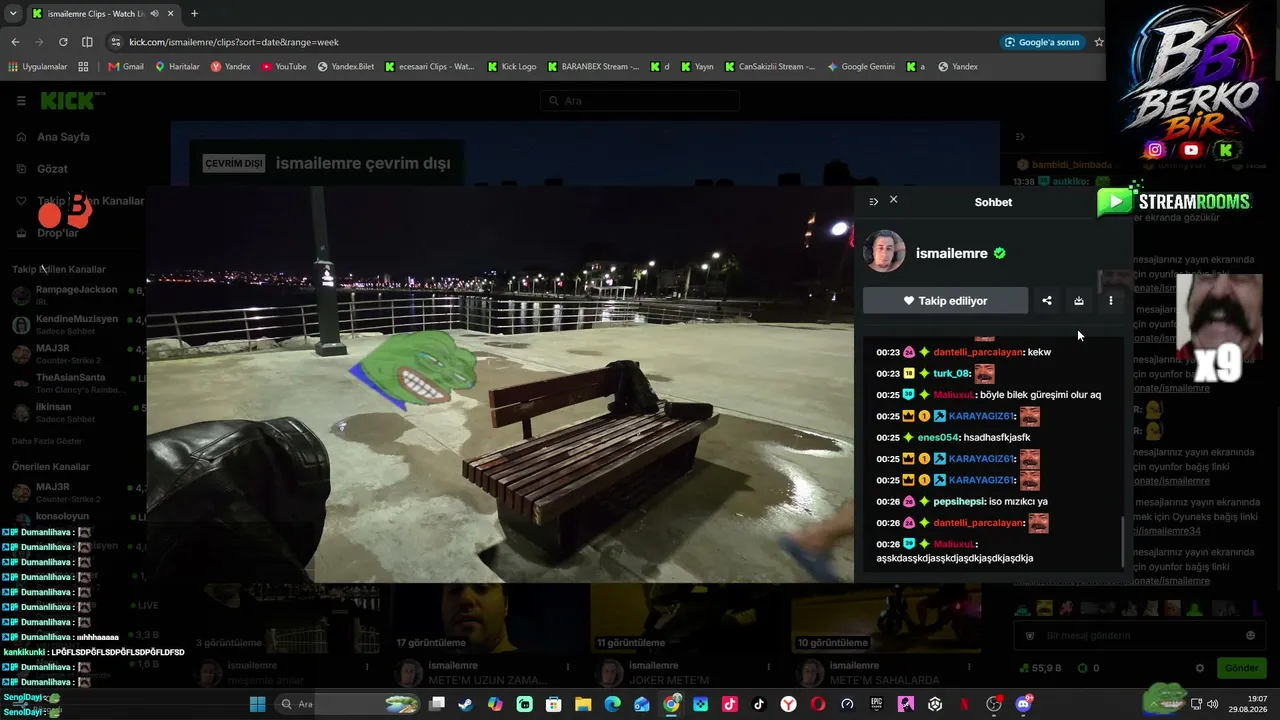Image resolution: width=1280 pixels, height=720 pixels.
Task: Open emoji picker in the background chat input
Action: click(x=1250, y=636)
